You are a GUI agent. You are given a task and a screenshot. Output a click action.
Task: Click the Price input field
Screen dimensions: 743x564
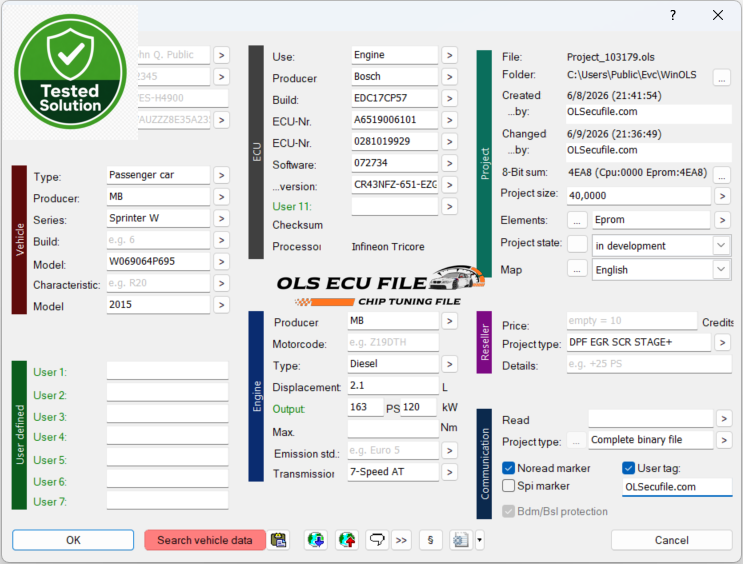click(632, 321)
